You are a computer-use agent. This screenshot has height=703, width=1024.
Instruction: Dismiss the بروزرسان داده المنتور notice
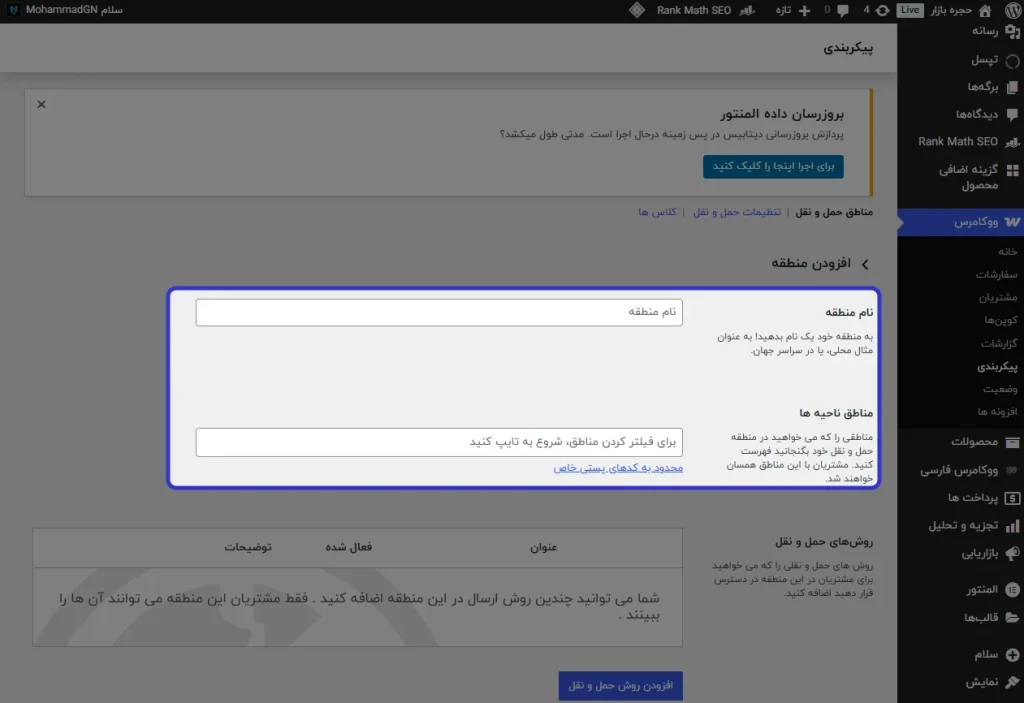tap(40, 104)
